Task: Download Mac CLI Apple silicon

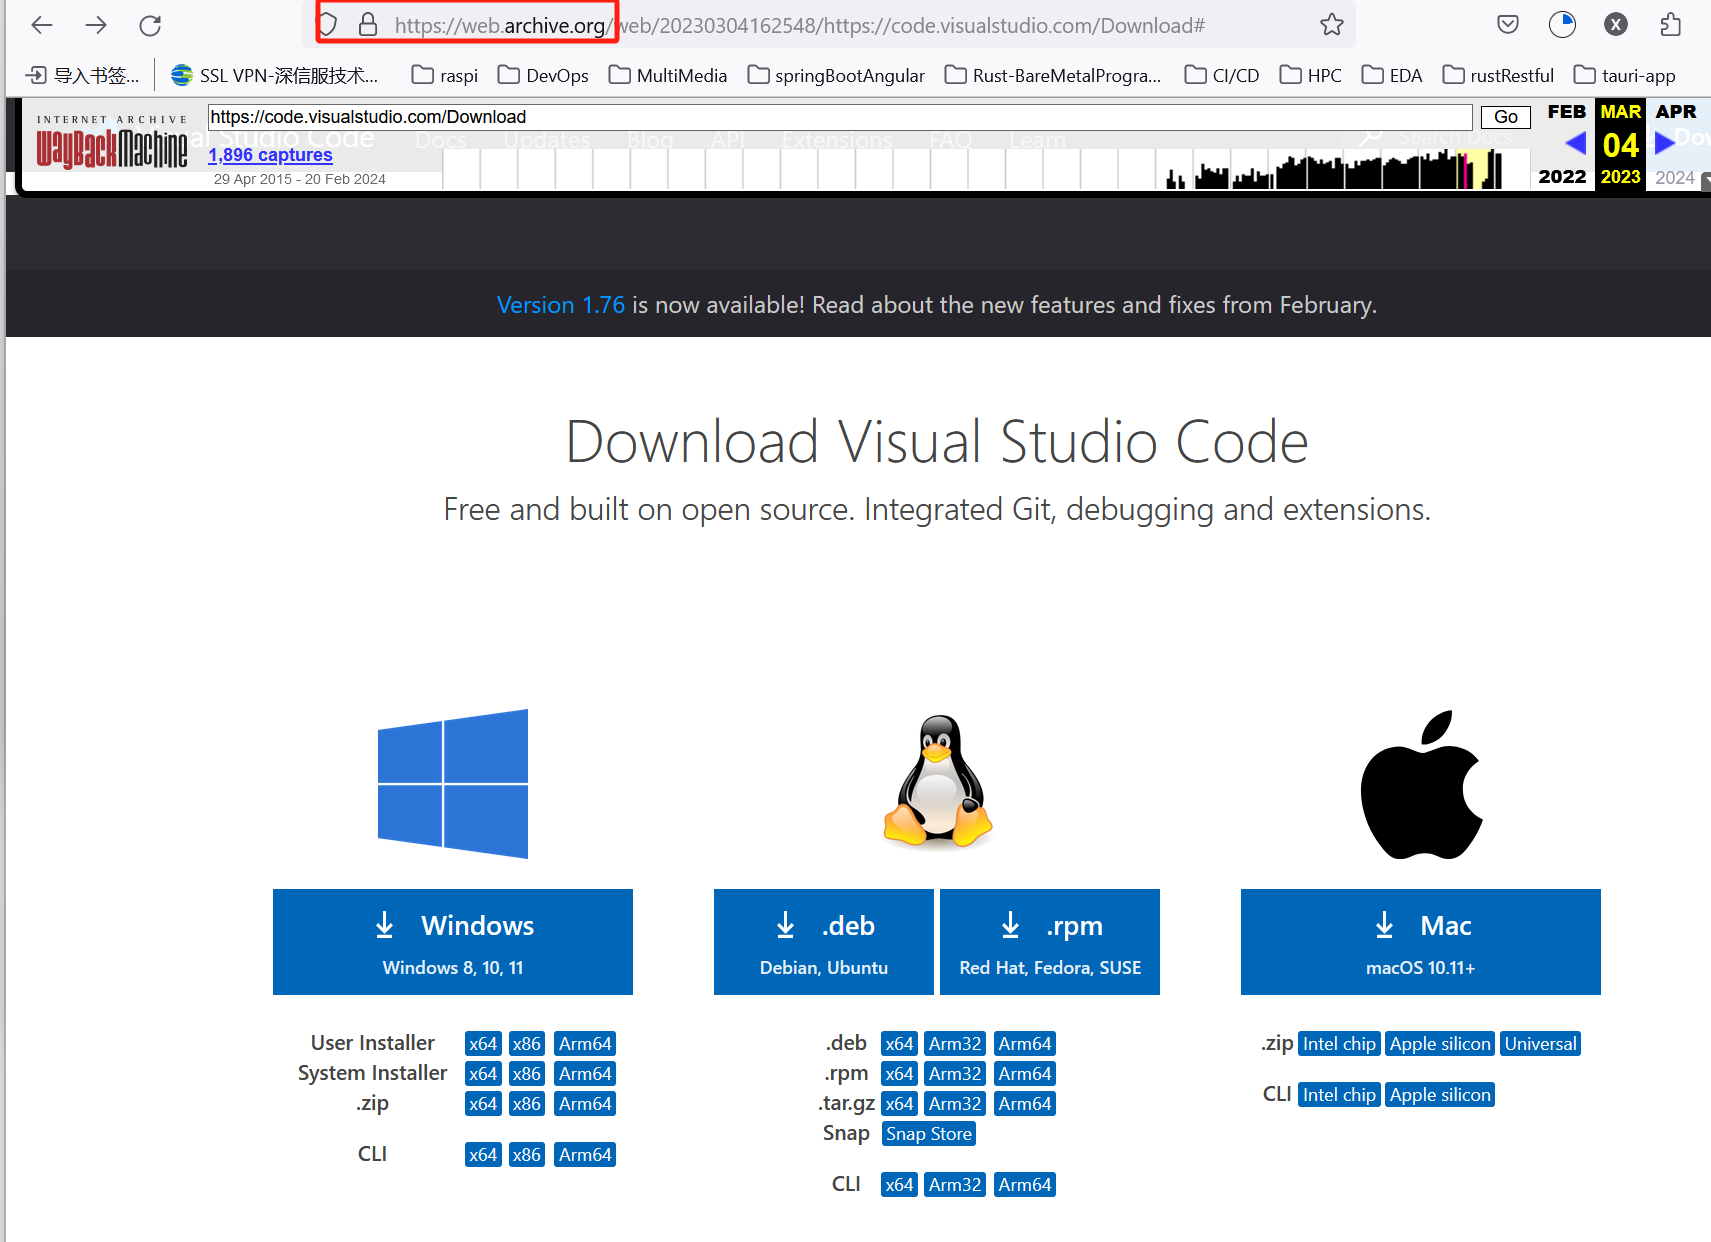Action: tap(1440, 1095)
